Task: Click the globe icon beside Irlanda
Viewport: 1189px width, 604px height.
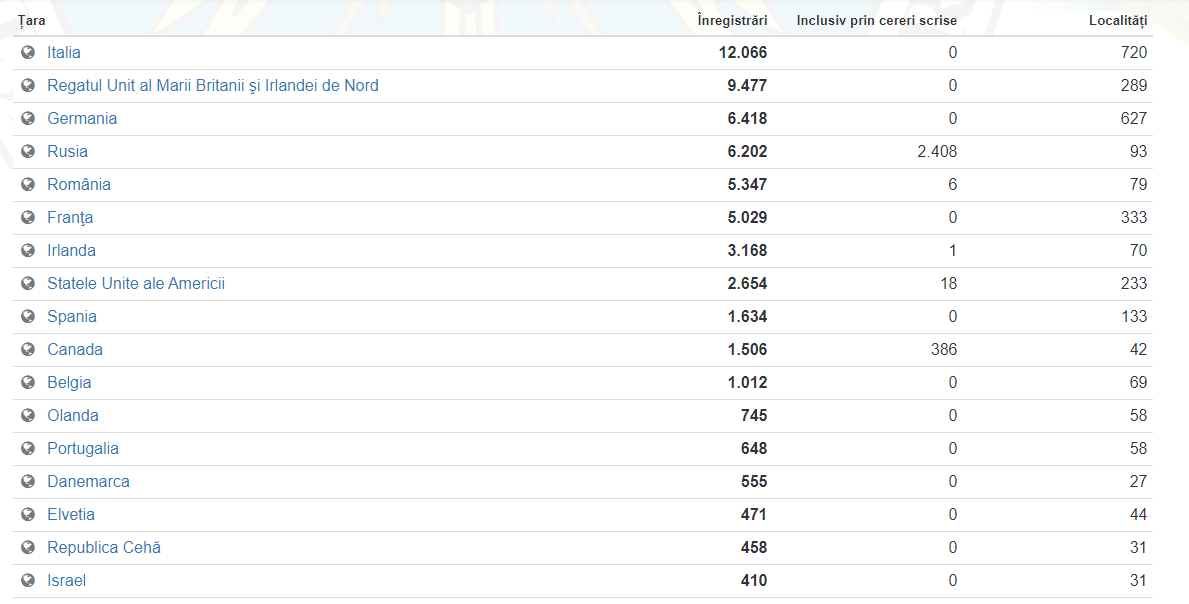Action: tap(28, 250)
